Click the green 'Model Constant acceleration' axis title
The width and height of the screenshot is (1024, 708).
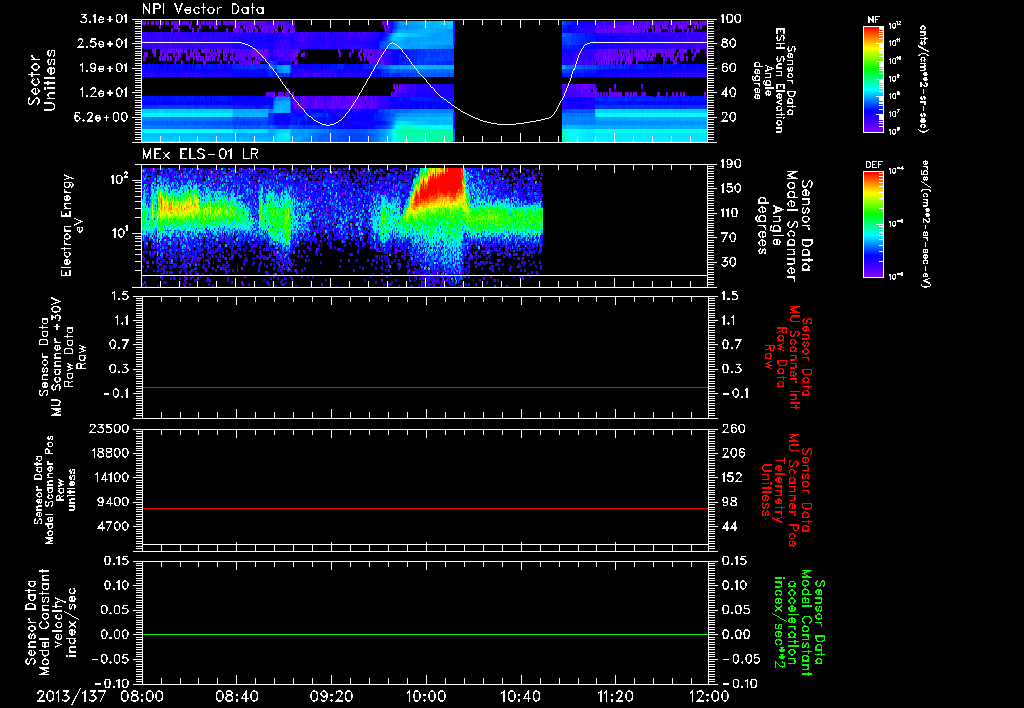[800, 623]
